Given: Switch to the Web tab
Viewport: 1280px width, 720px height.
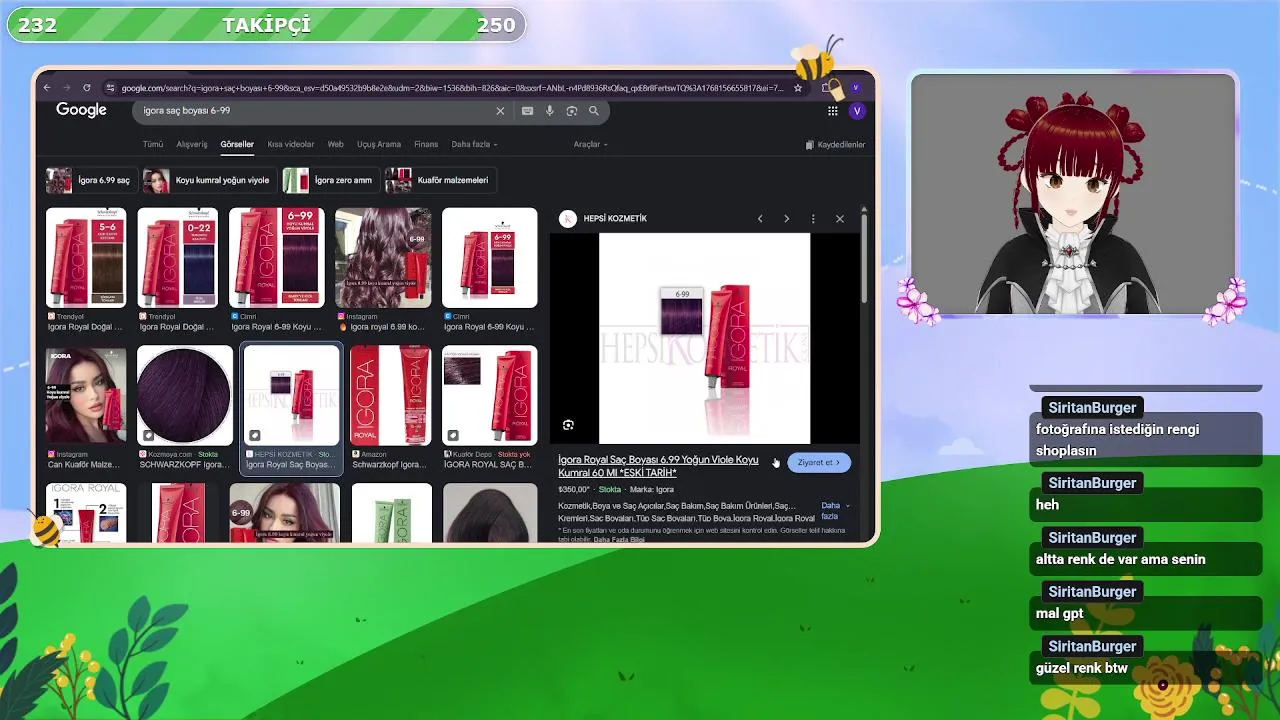Looking at the screenshot, I should pos(336,145).
